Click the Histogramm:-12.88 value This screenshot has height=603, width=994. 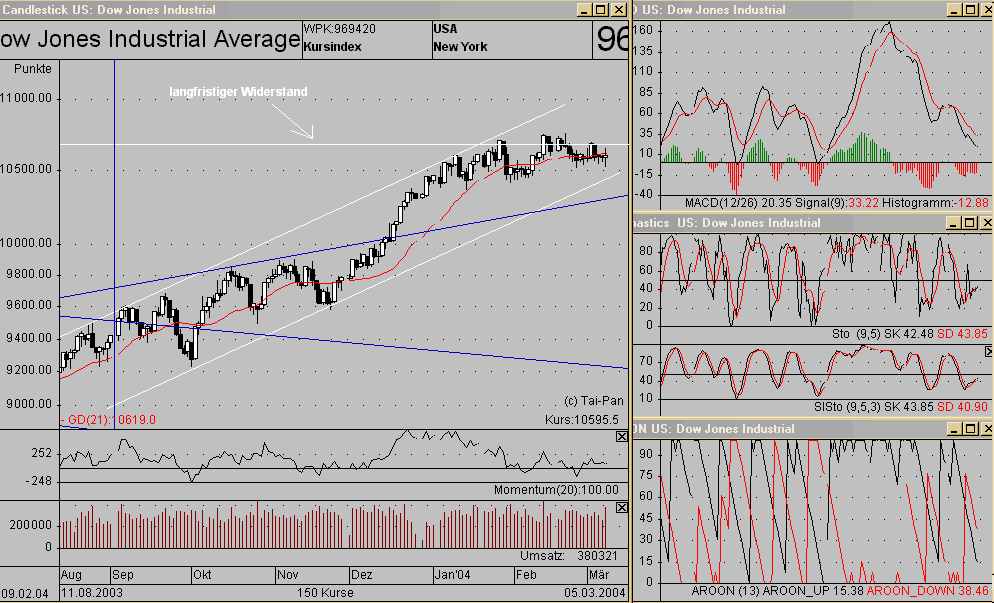935,203
